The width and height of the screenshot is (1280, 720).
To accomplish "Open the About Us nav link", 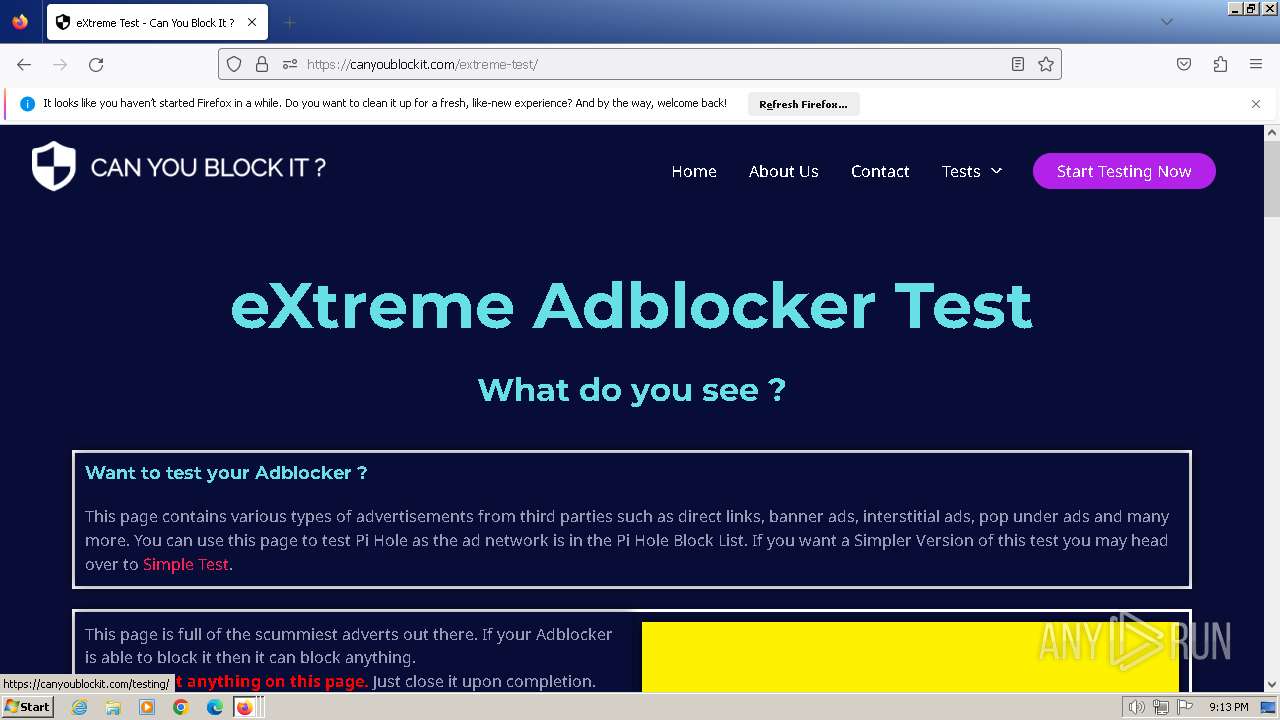I will click(x=784, y=171).
